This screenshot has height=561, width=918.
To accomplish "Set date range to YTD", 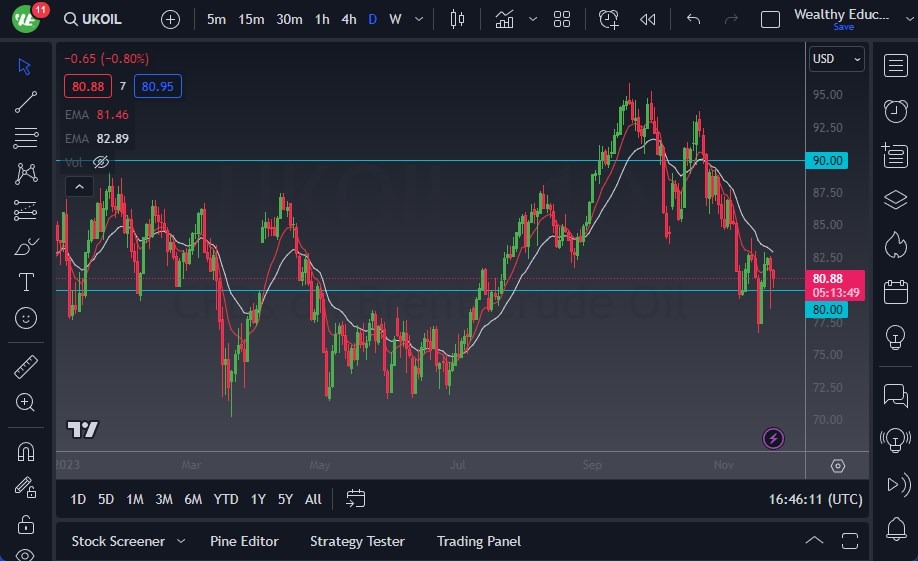I will click(x=225, y=500).
